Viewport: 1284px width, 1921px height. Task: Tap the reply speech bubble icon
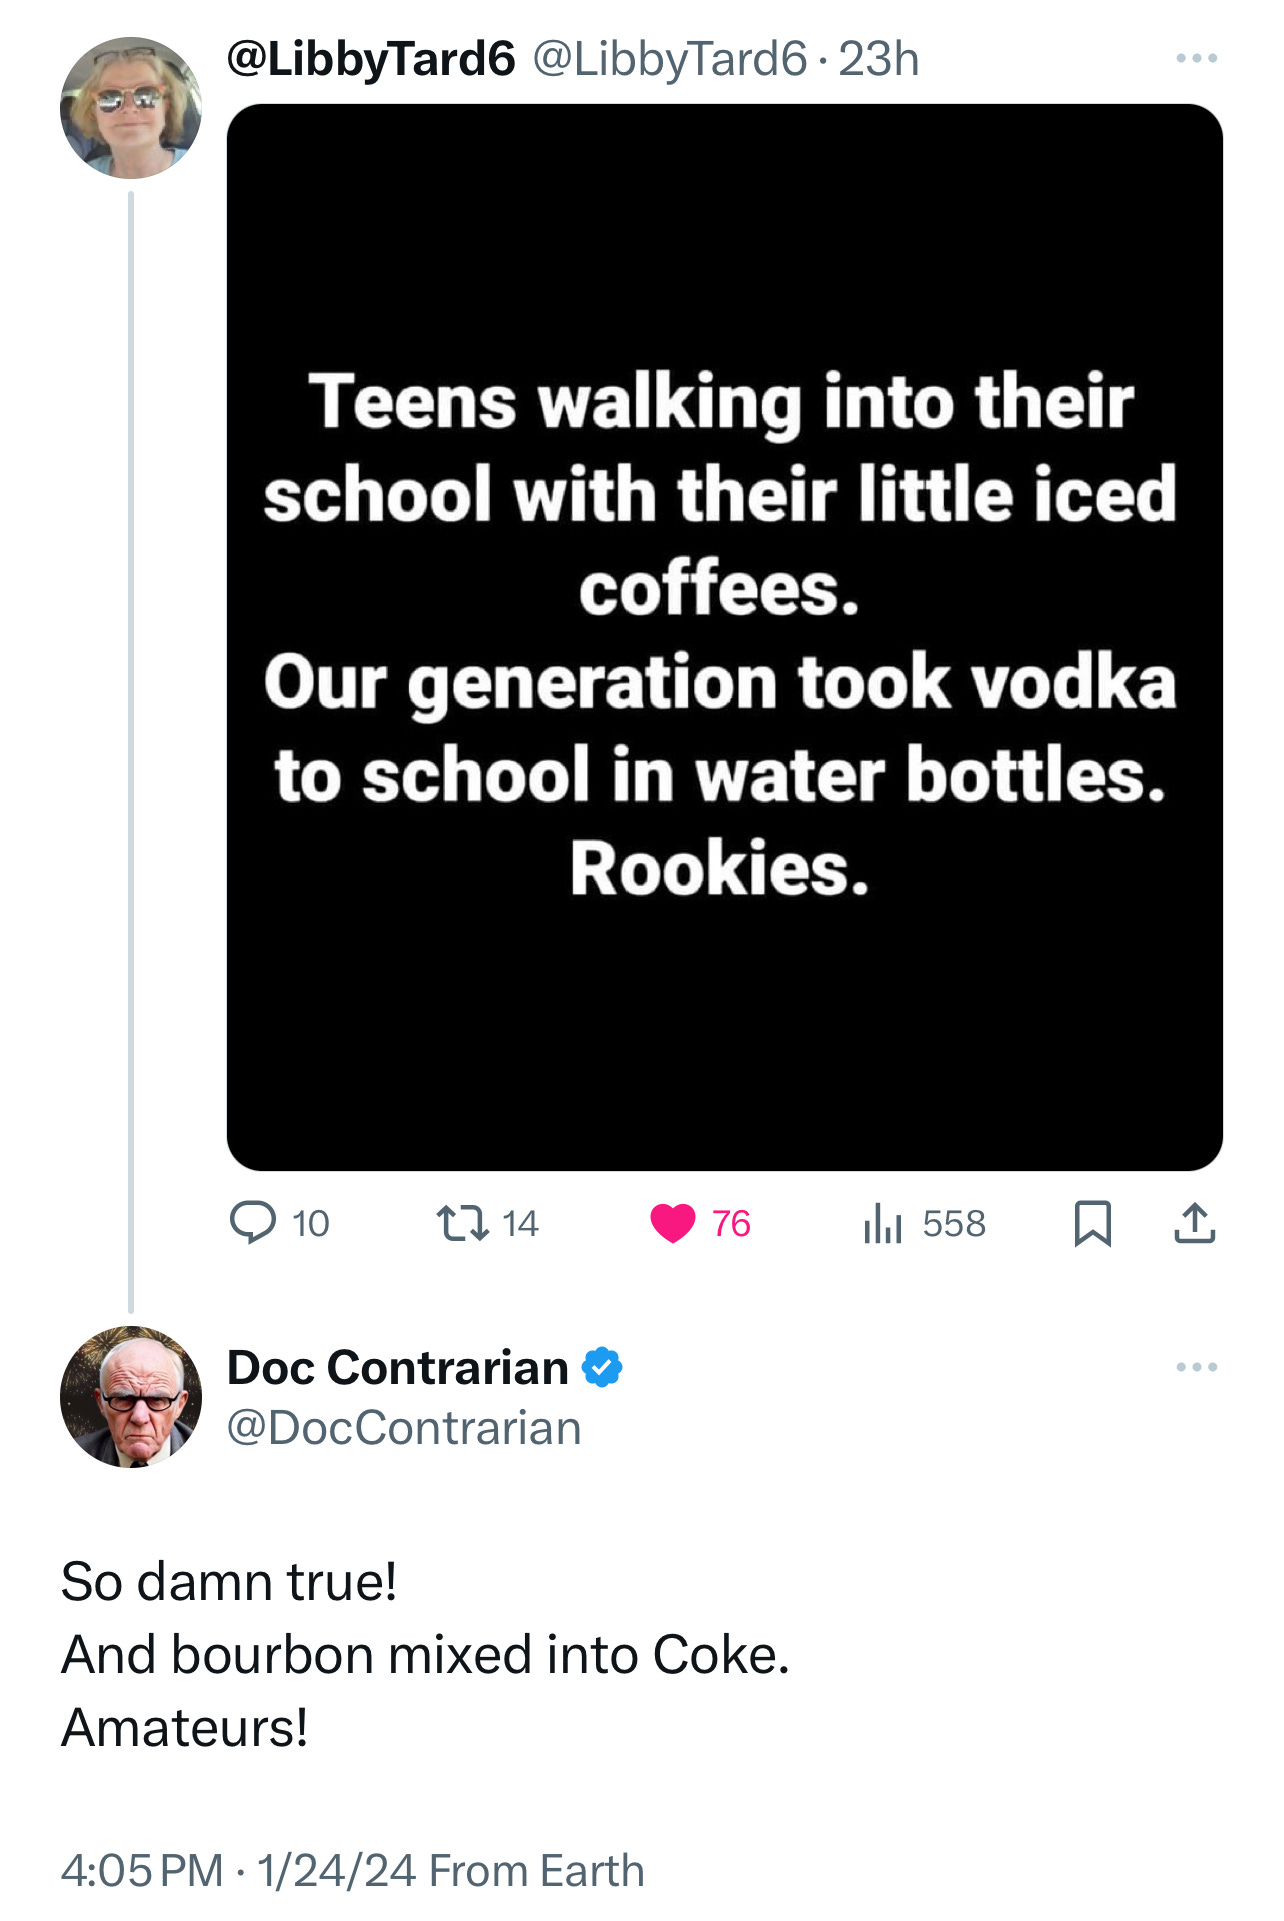(x=253, y=1222)
